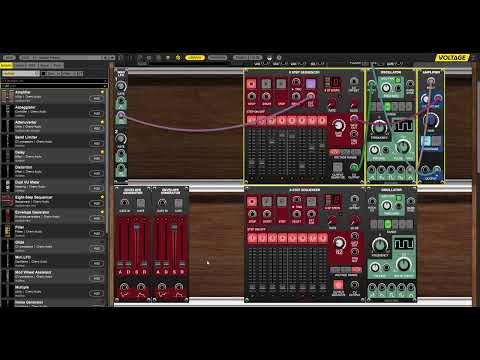This screenshot has height=360, width=480.
Task: Toggle fourth step select button on upper sequencer
Action: [x=282, y=120]
